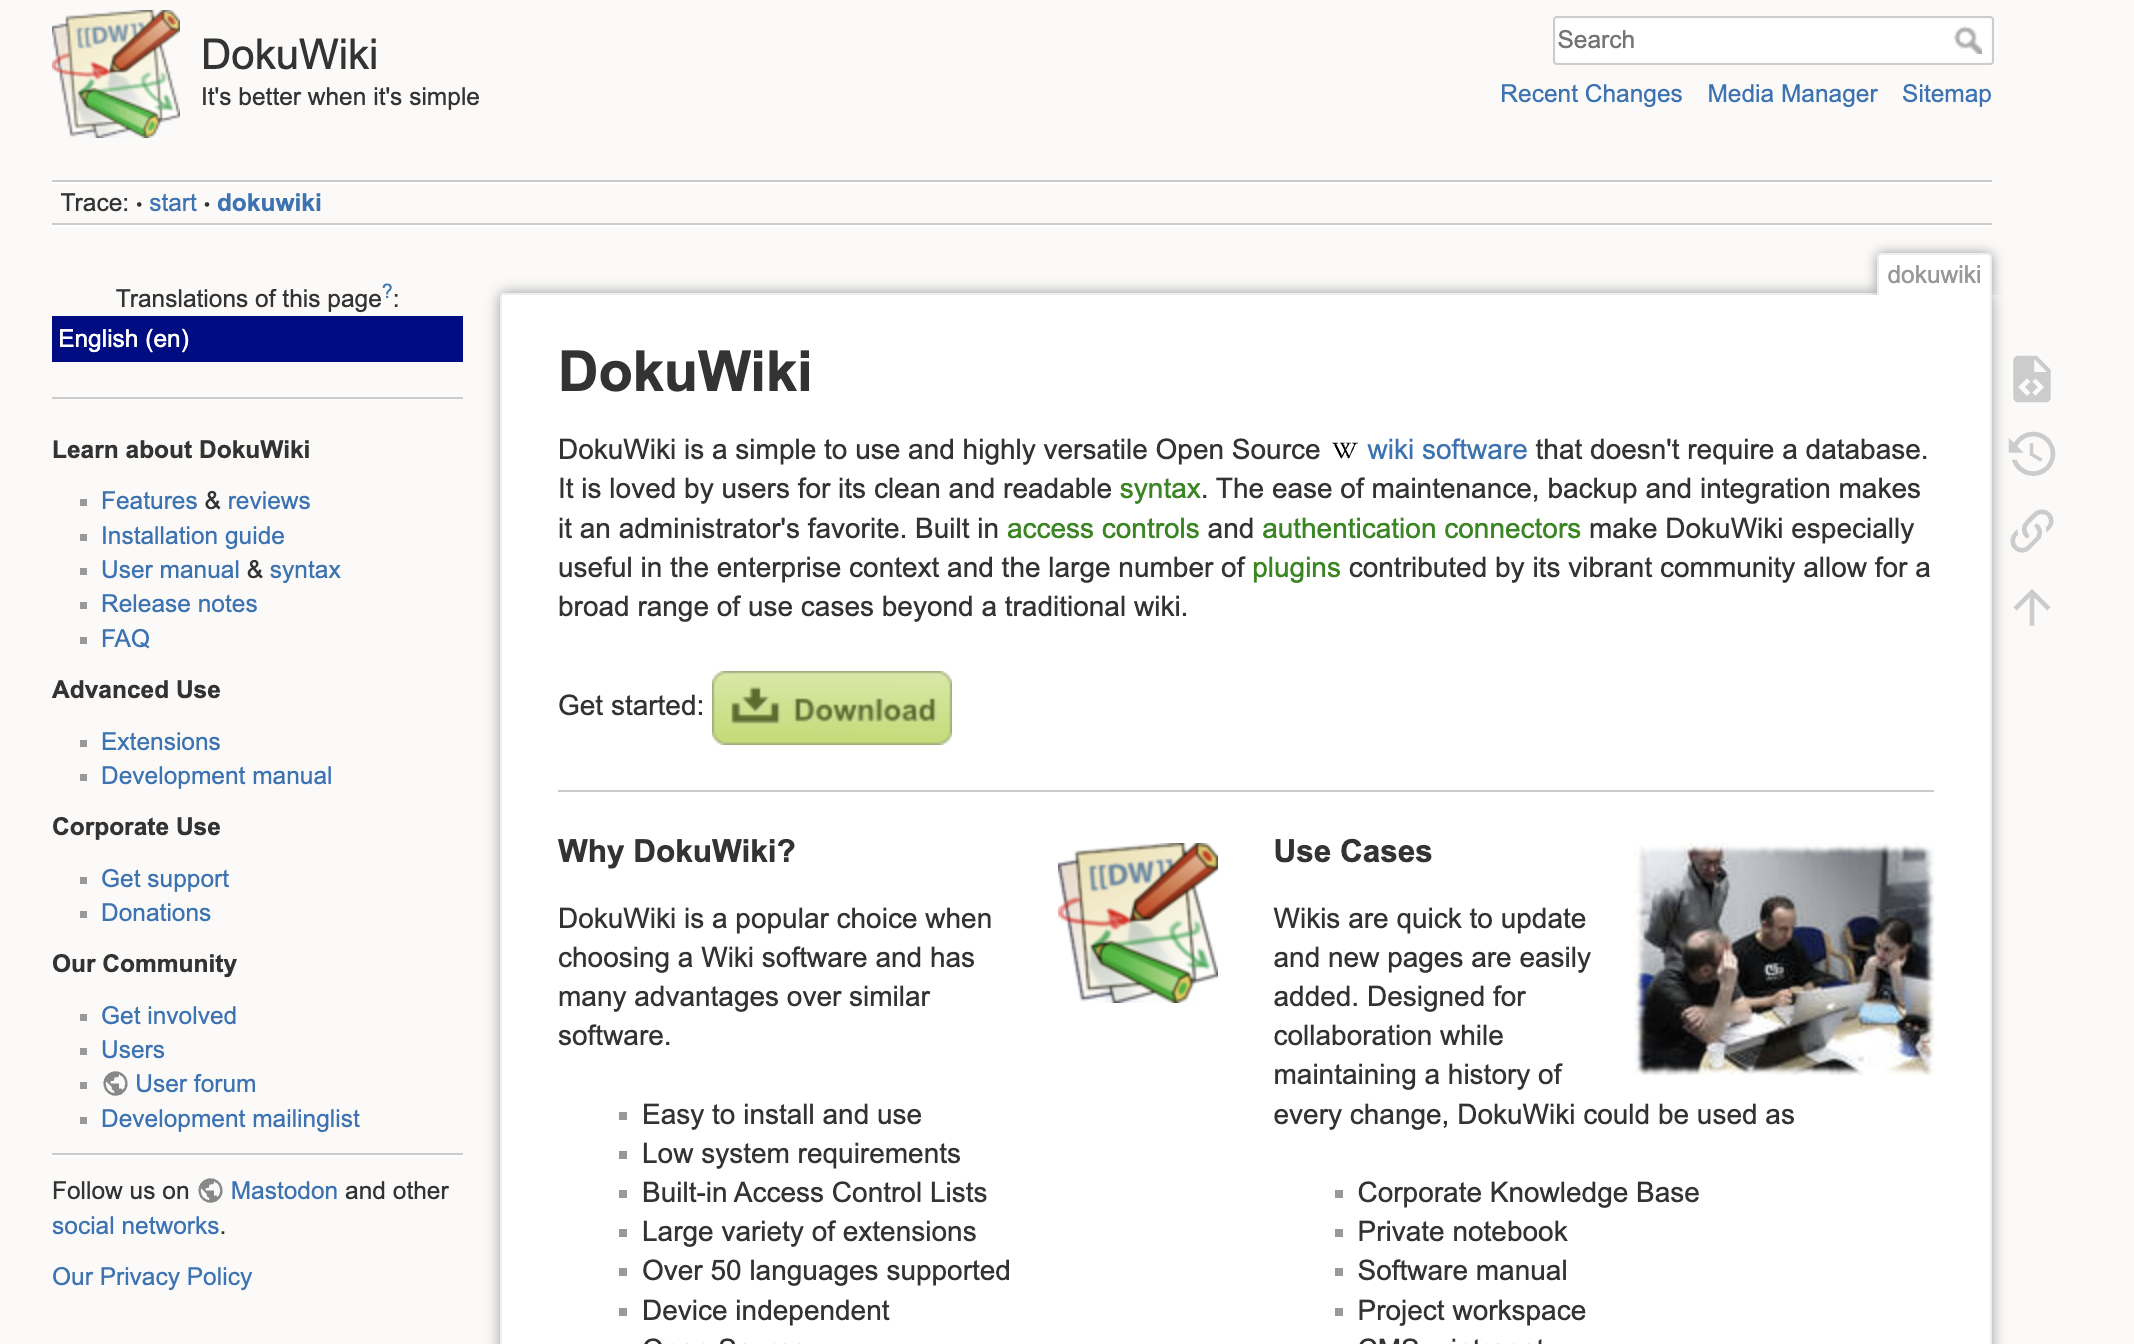Click the DokuWiki logo in the header
This screenshot has height=1344, width=2134.
[x=116, y=74]
